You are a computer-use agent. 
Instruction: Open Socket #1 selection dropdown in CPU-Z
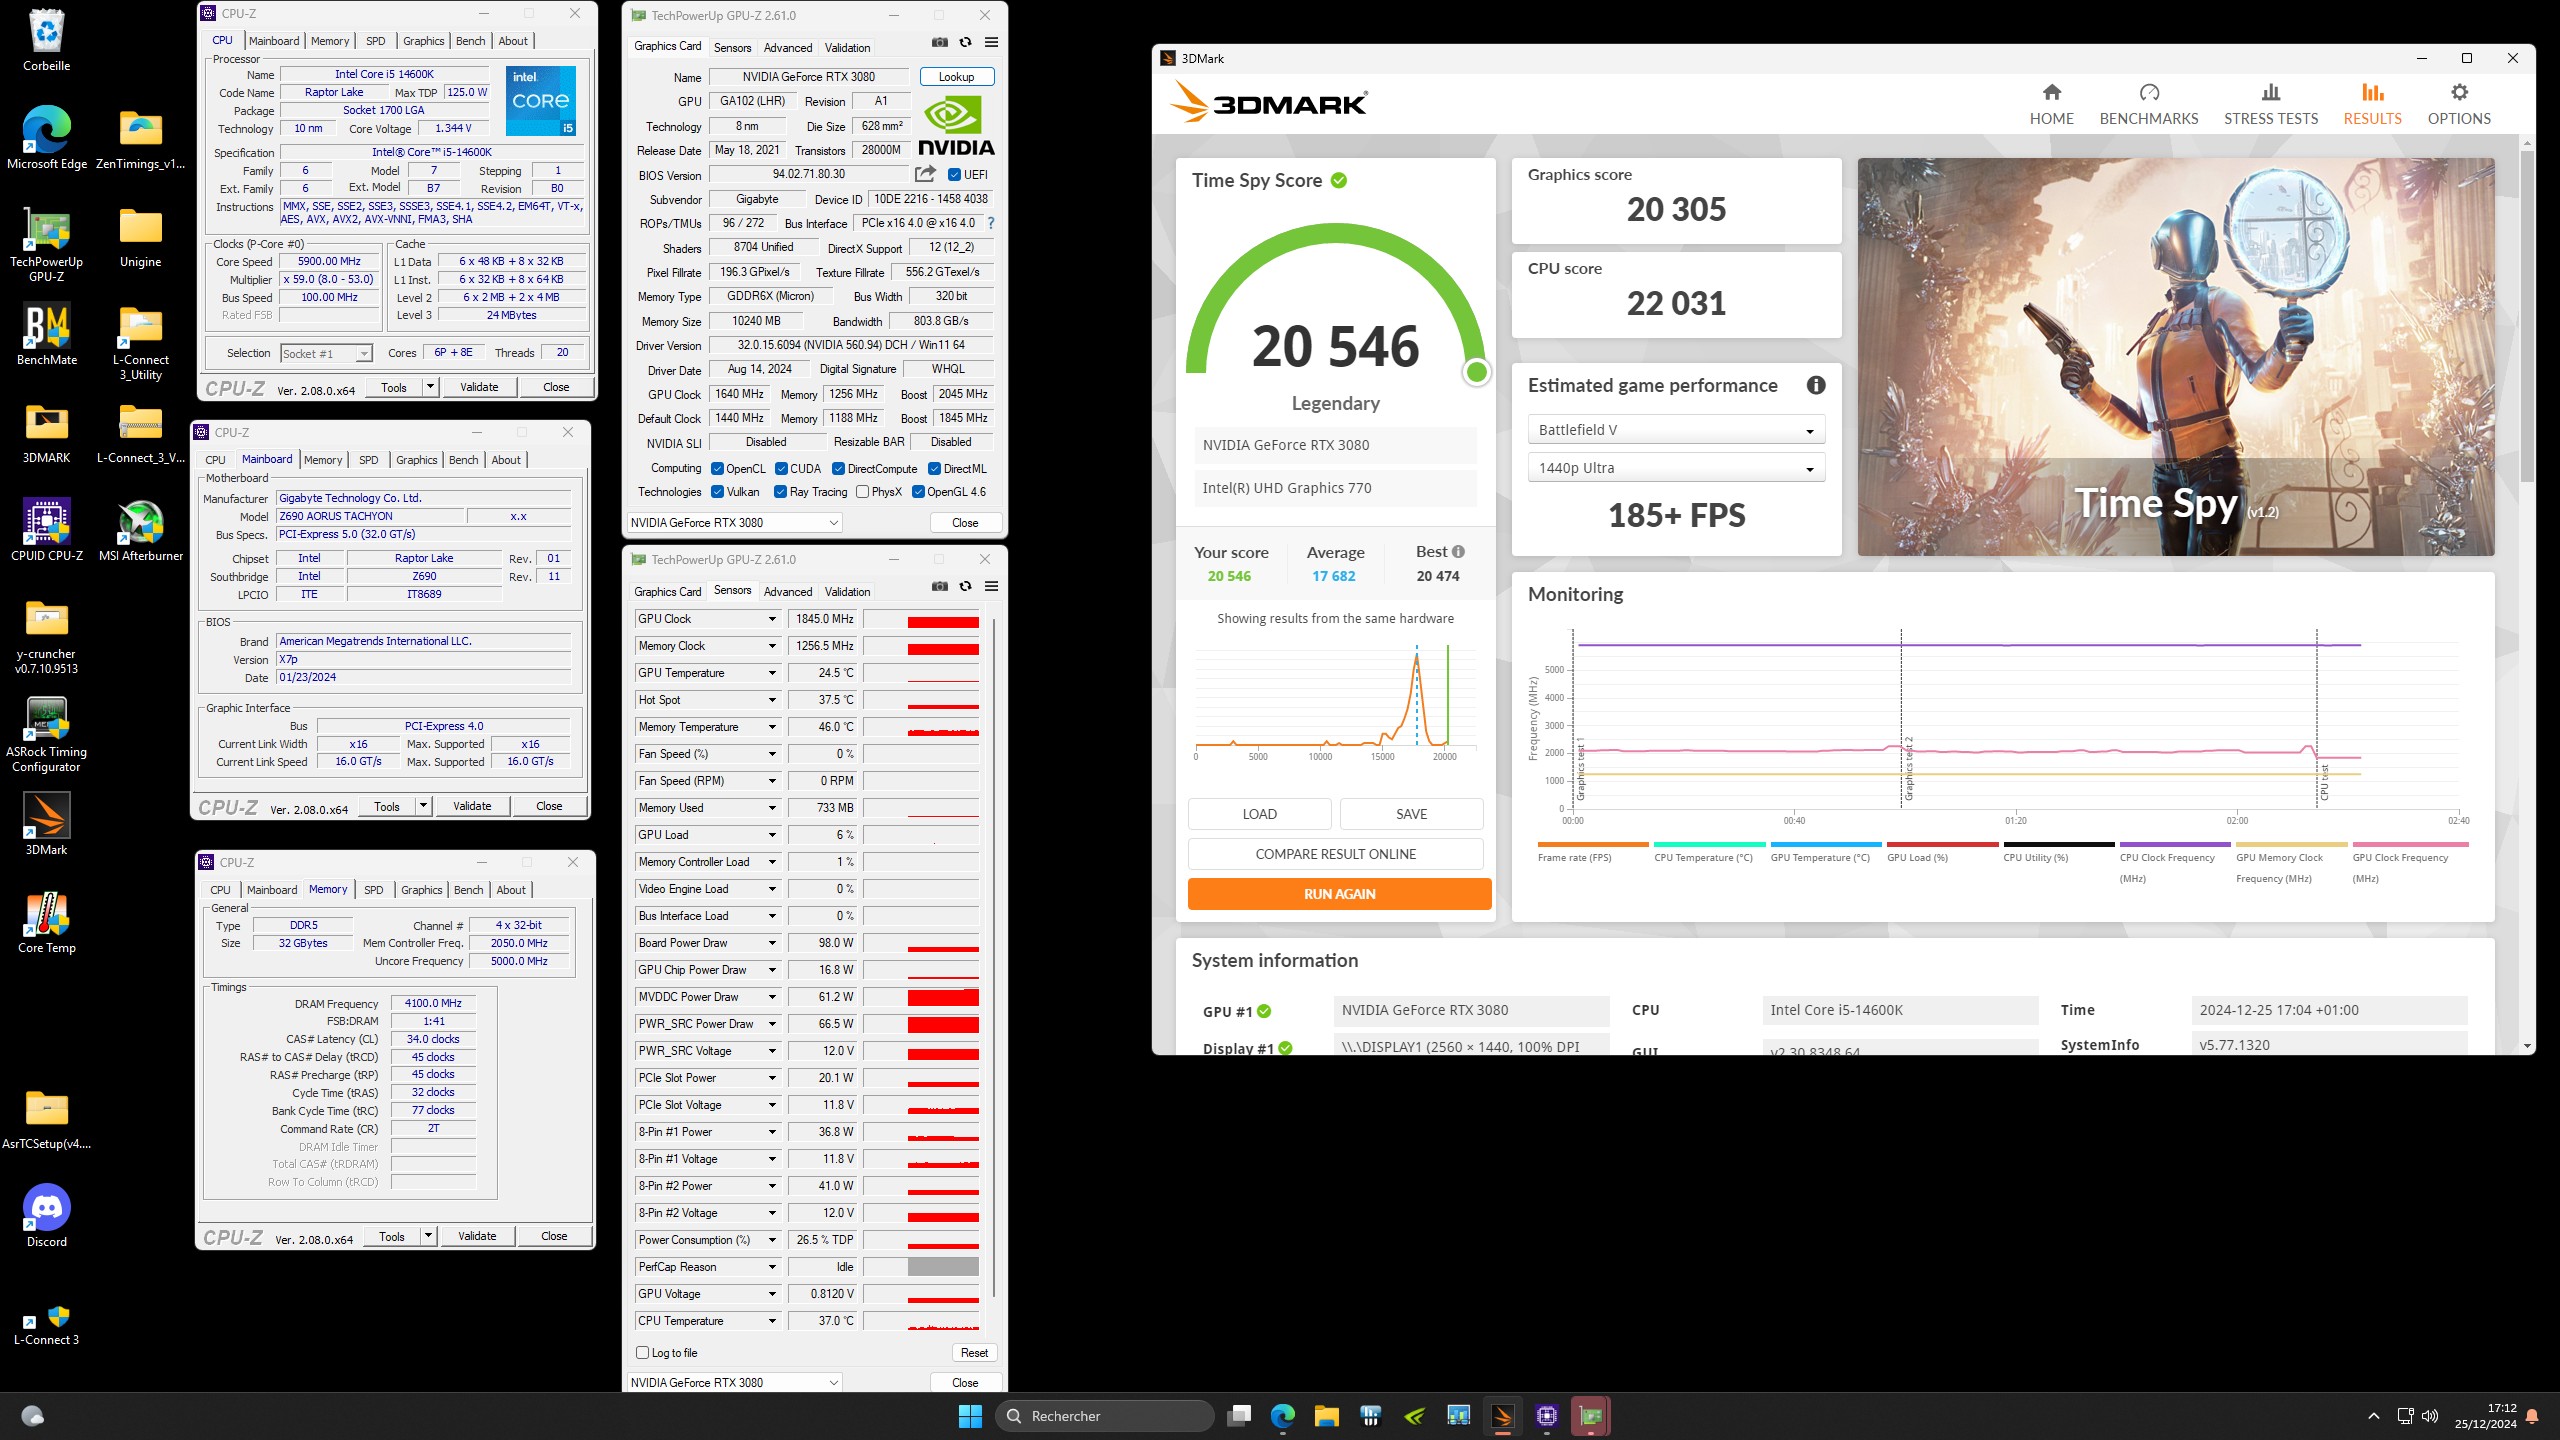tap(326, 353)
